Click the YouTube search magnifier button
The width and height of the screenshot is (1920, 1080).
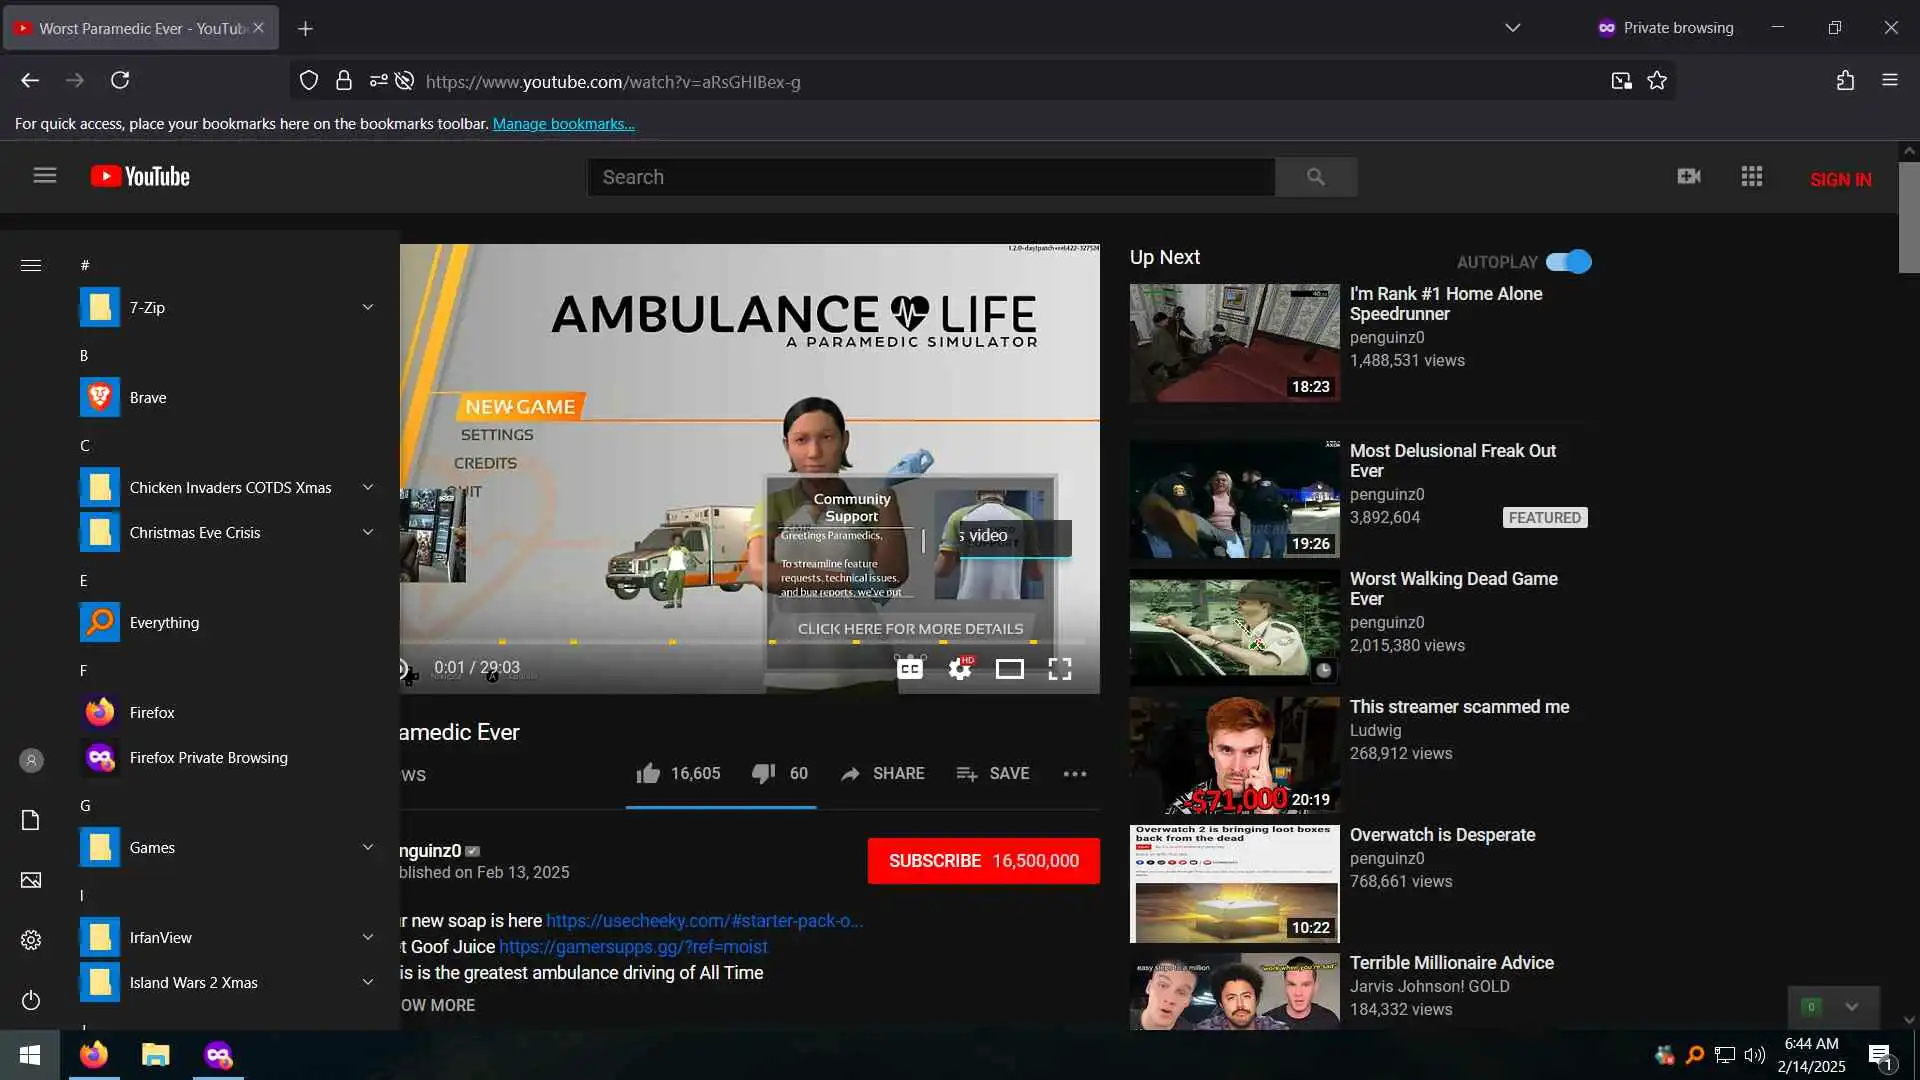(x=1315, y=177)
